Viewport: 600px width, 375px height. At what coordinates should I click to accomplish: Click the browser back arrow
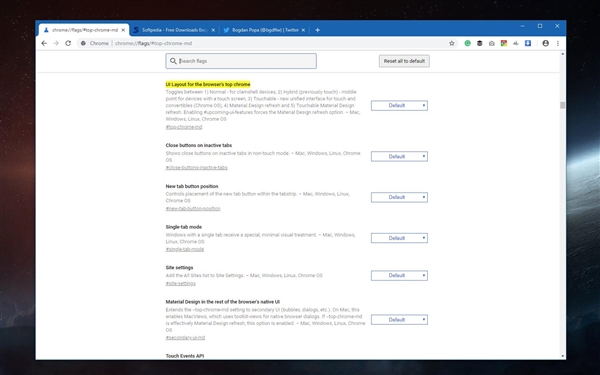[44, 43]
